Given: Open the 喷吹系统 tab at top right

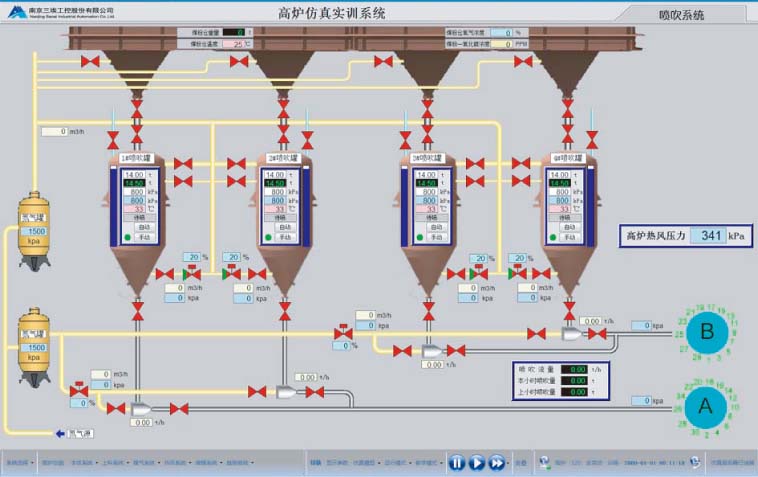Looking at the screenshot, I should point(681,15).
